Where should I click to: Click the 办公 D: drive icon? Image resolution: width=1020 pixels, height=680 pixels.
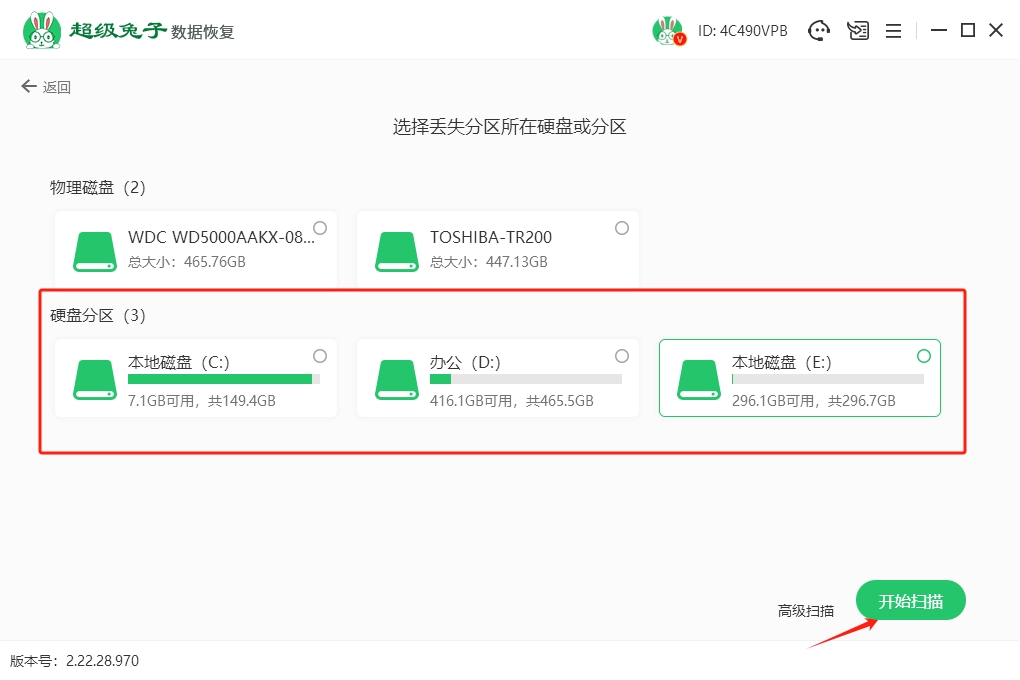click(397, 378)
